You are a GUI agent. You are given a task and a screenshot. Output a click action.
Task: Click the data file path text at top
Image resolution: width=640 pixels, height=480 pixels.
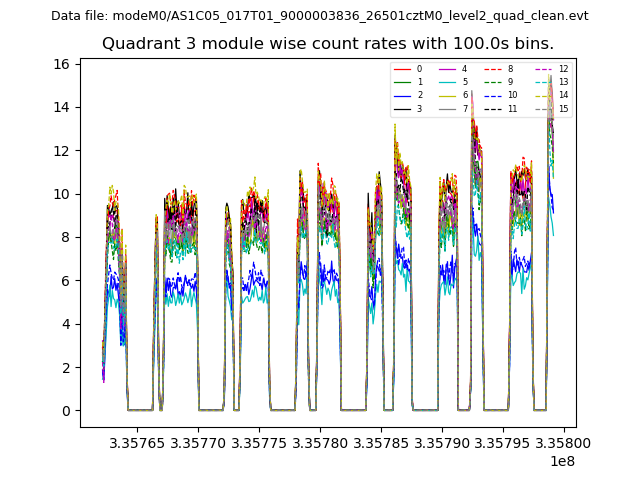tap(320, 15)
